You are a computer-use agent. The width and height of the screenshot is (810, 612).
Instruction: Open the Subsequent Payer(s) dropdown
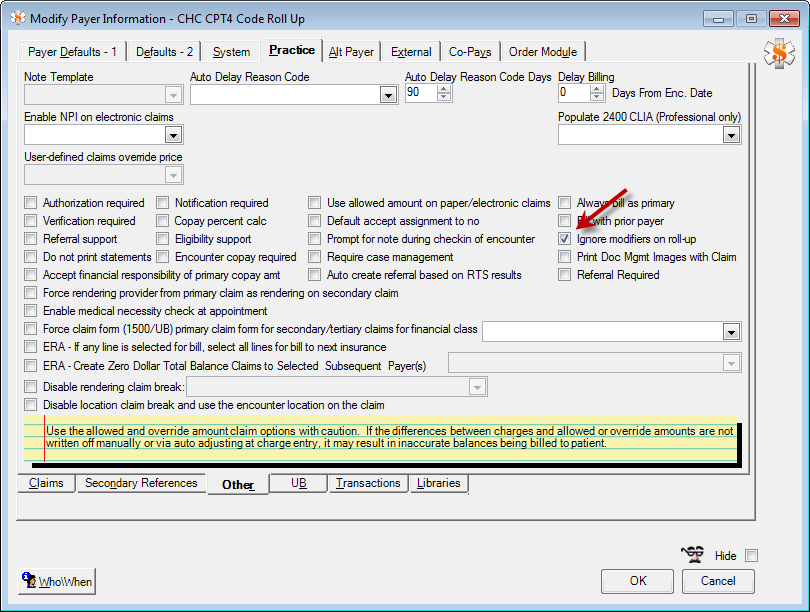[731, 364]
